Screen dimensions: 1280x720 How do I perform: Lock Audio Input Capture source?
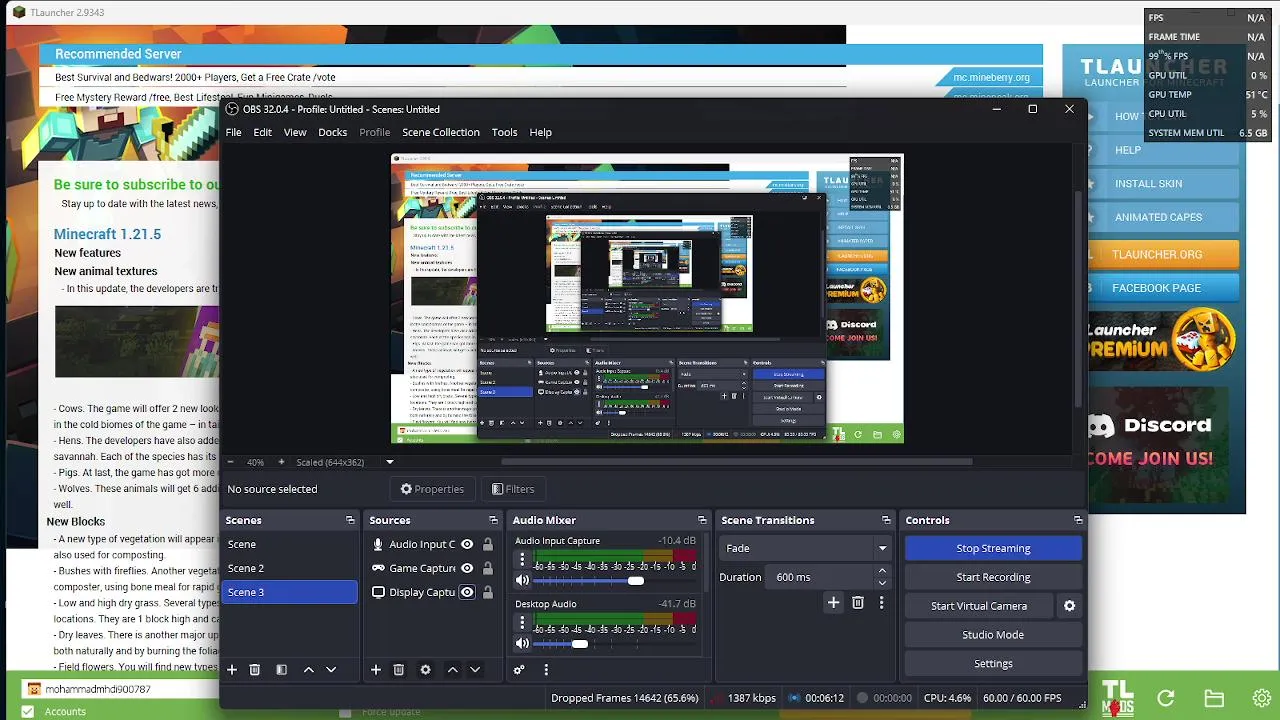tap(487, 544)
